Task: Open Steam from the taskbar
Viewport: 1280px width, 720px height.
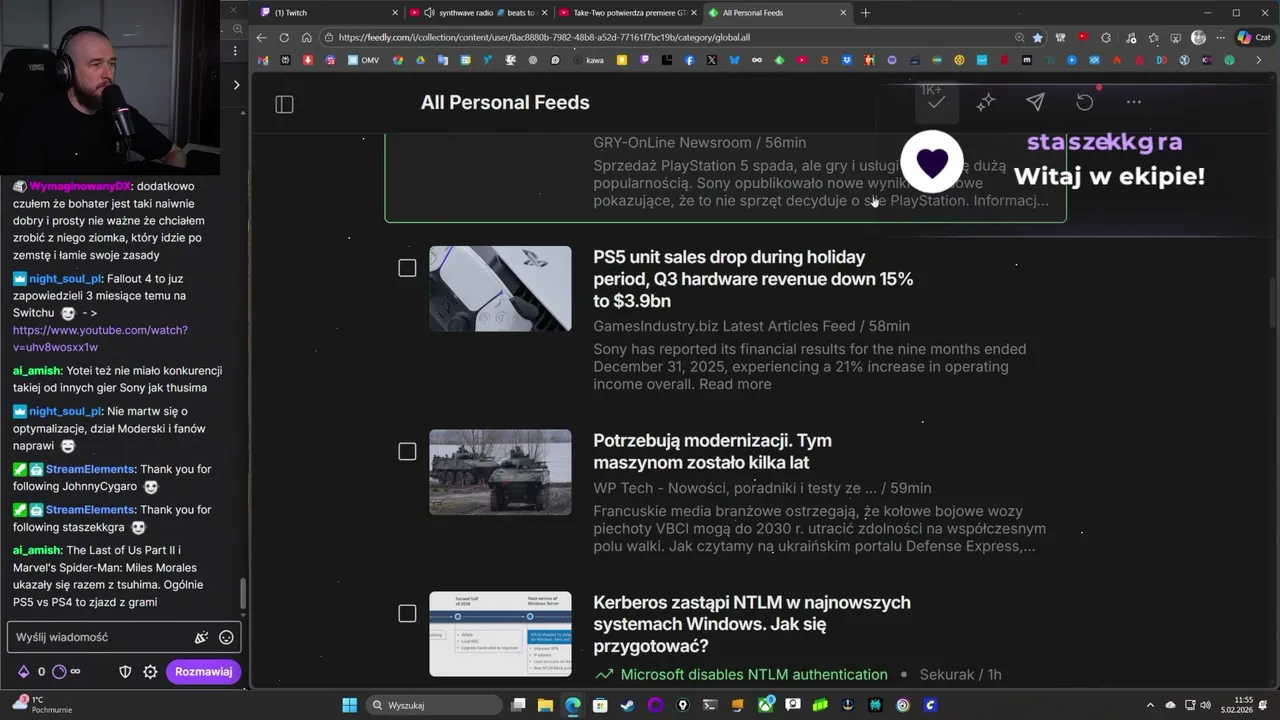Action: point(627,705)
